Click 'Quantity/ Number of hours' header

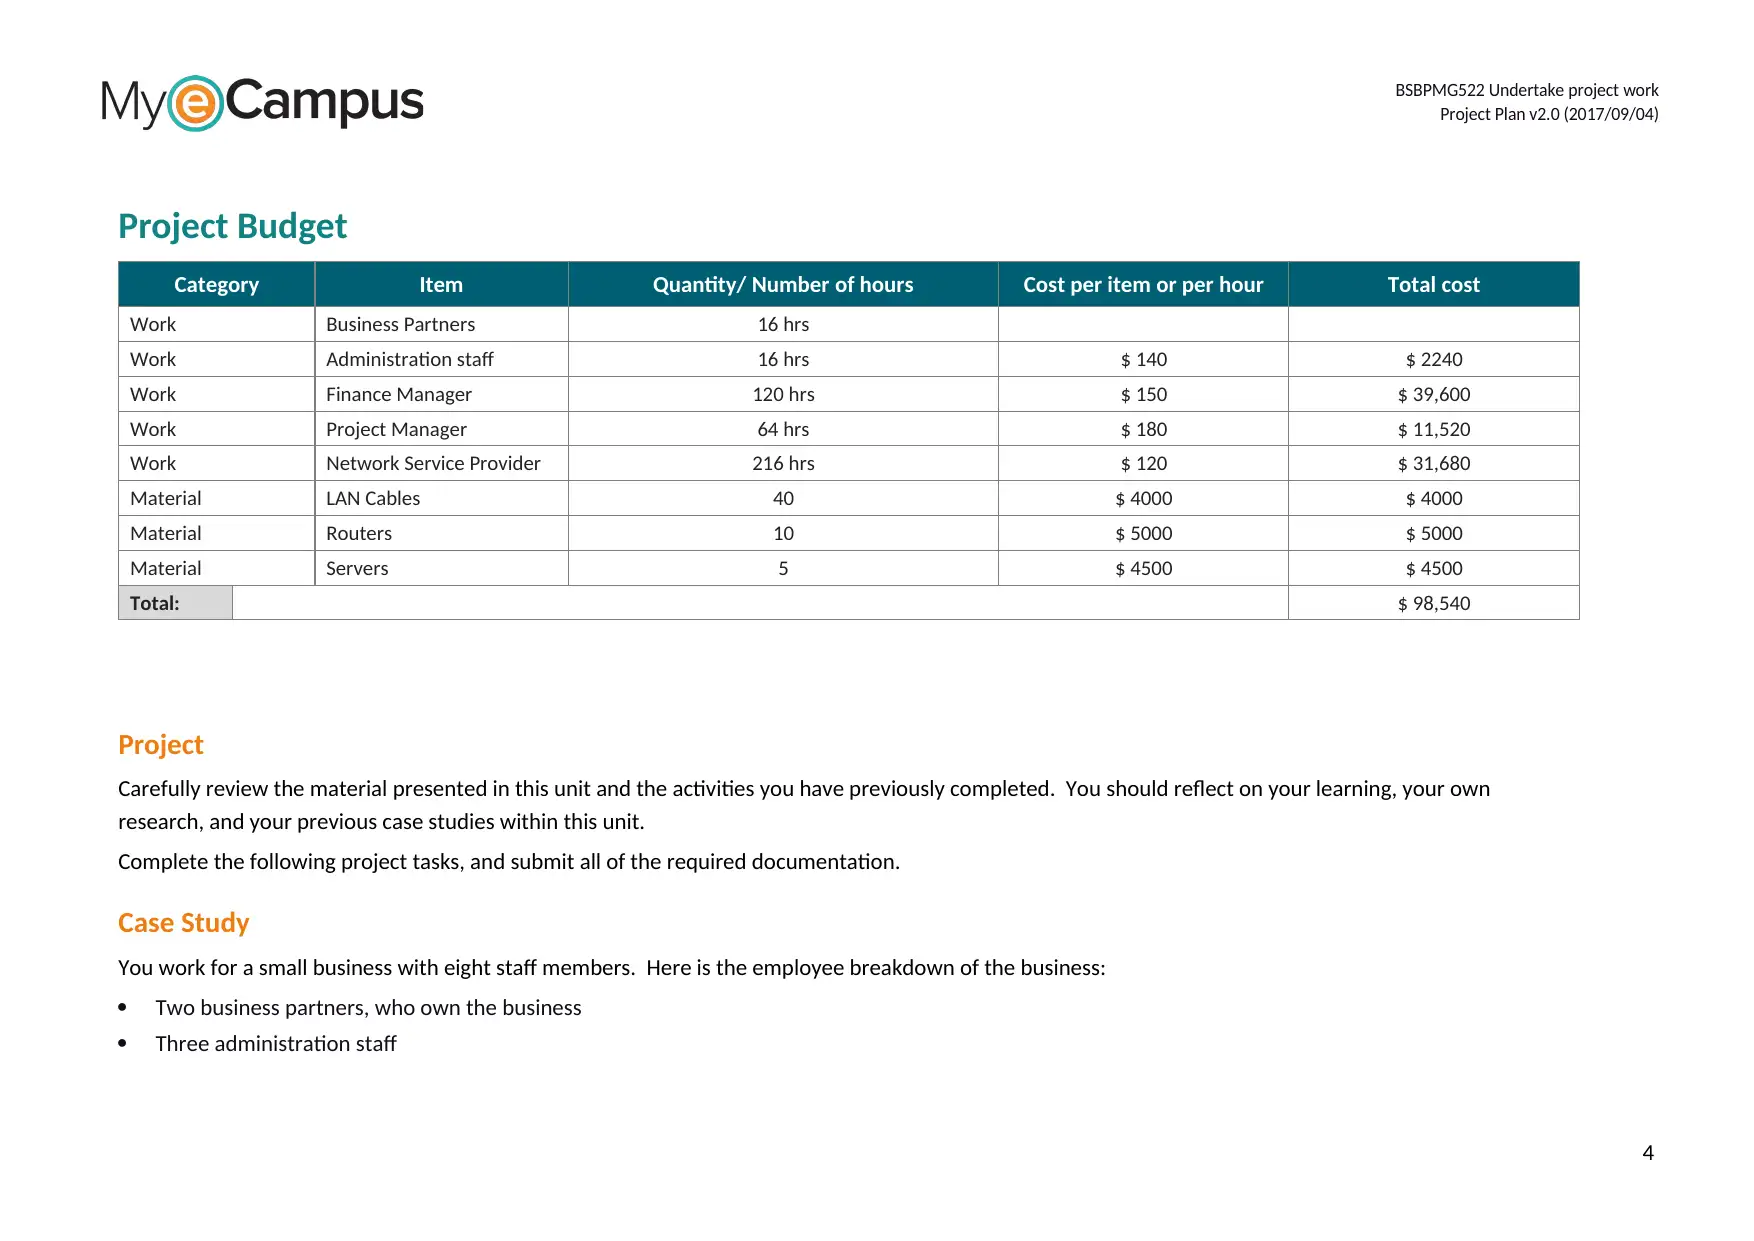click(x=783, y=284)
